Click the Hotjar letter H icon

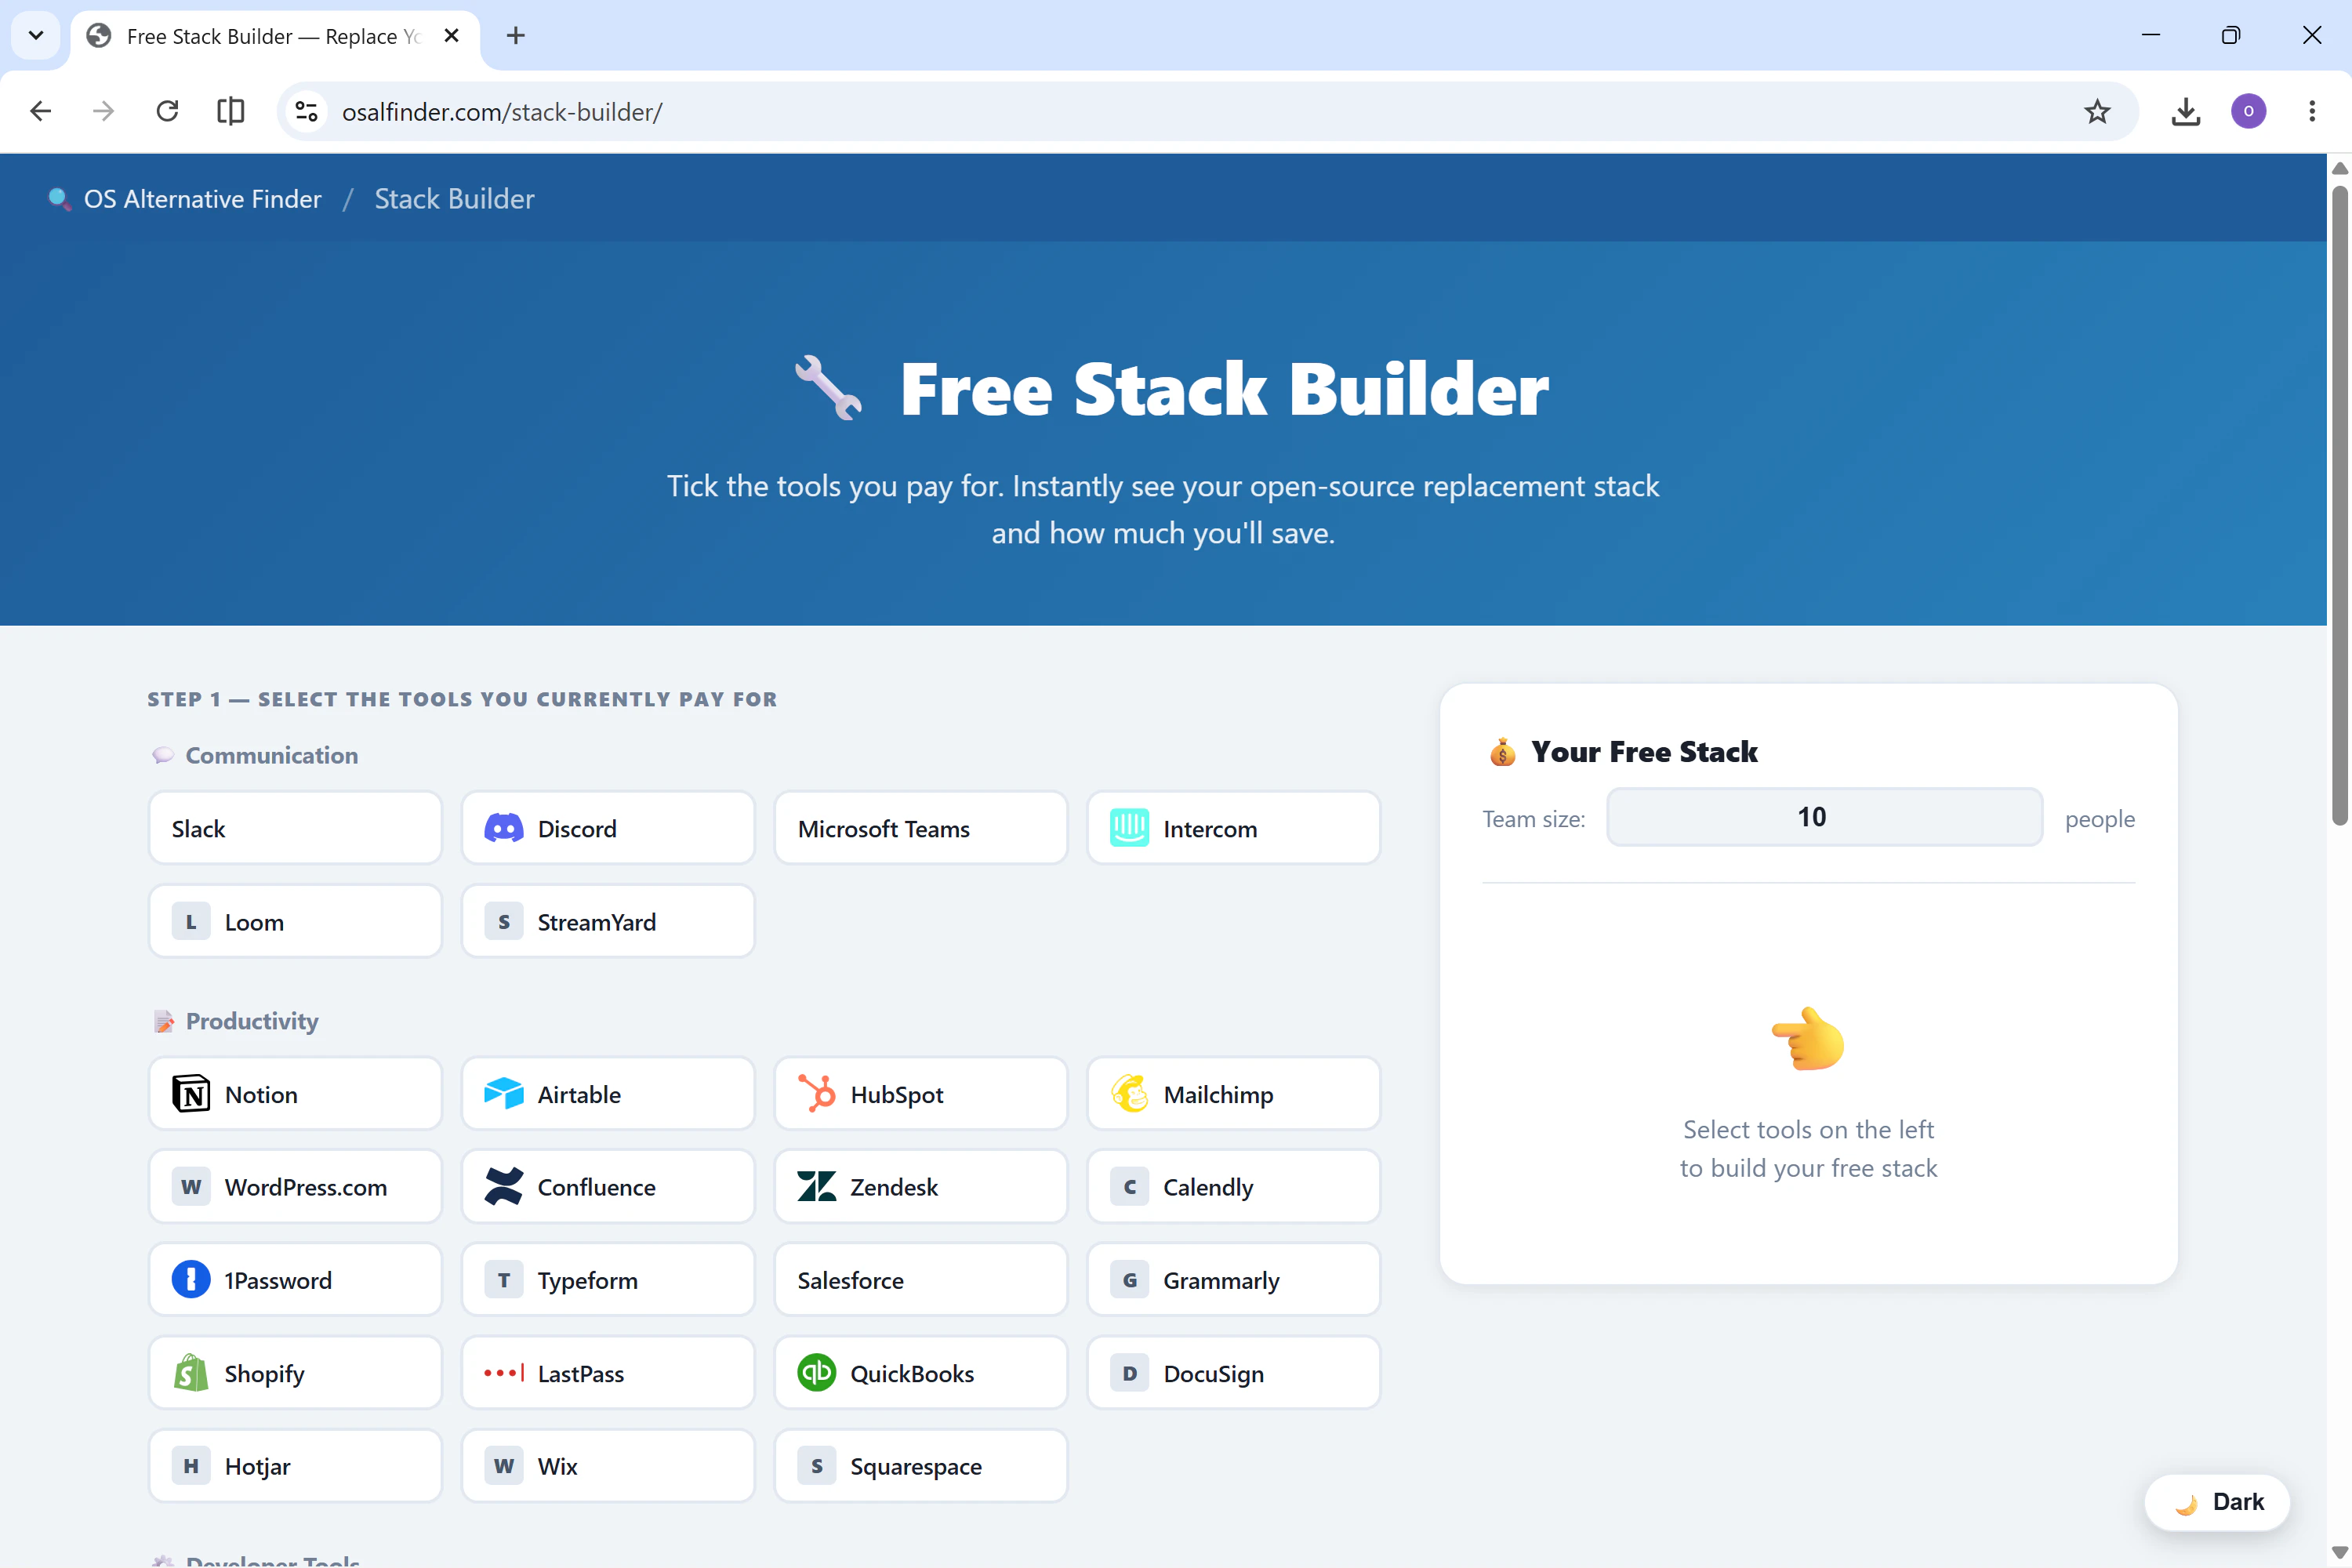point(191,1466)
